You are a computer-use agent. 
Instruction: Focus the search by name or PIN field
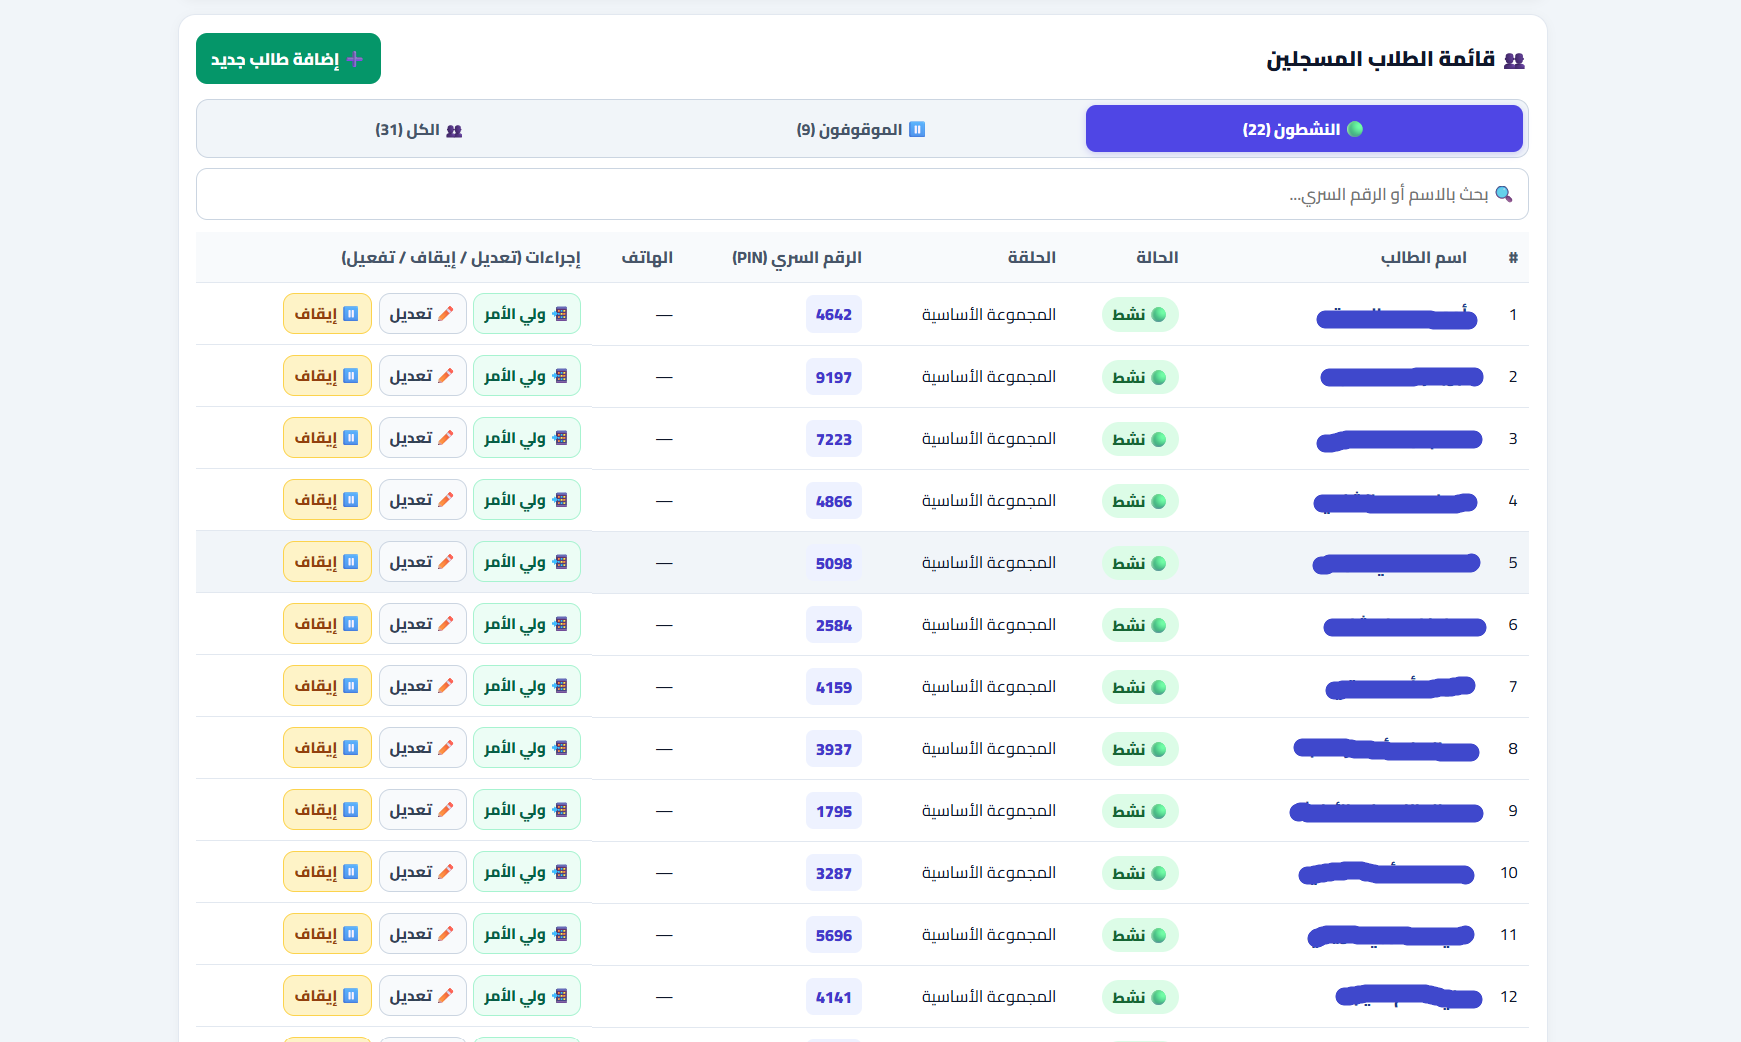pos(862,194)
